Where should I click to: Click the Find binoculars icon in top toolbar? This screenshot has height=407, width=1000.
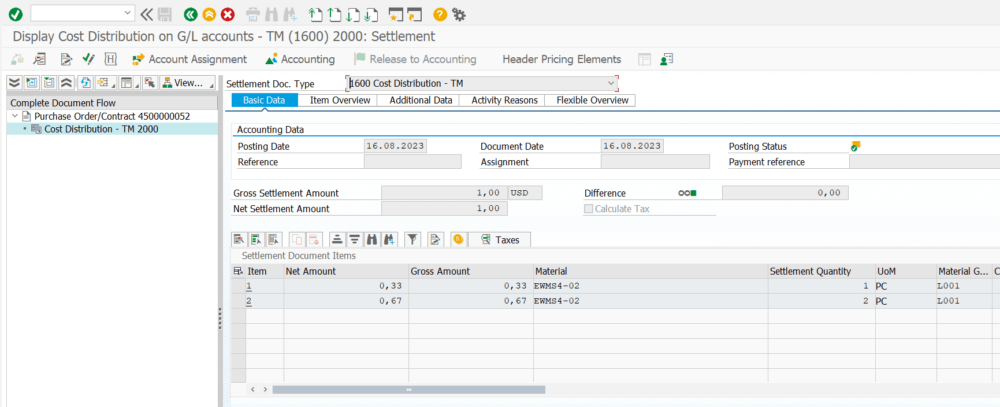[x=272, y=13]
